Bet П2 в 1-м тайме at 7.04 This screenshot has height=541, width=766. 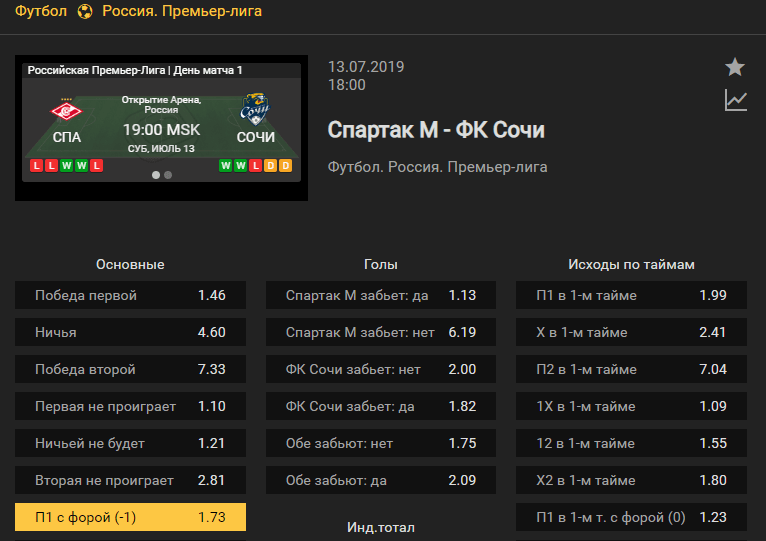coord(632,369)
